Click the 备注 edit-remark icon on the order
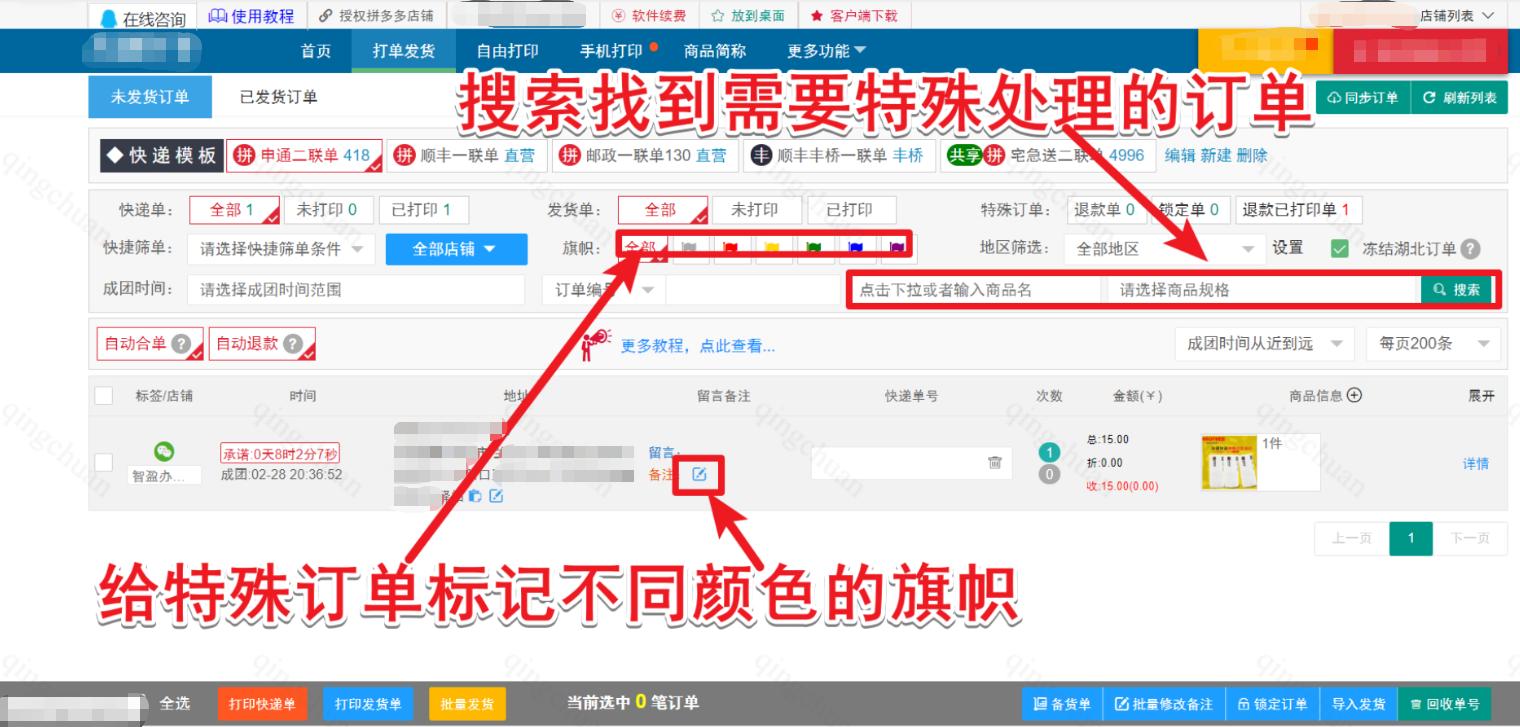Screen dimensions: 1520x727 [x=700, y=475]
